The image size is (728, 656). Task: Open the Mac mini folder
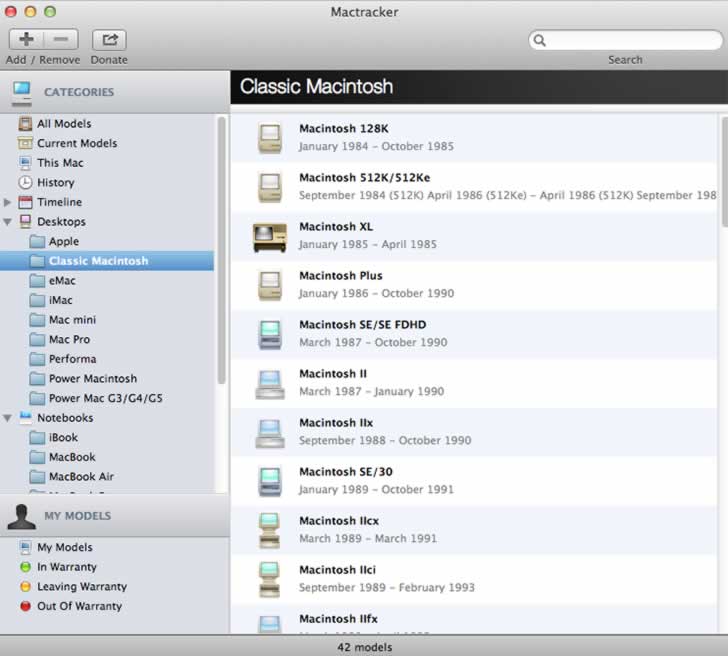pyautogui.click(x=37, y=320)
